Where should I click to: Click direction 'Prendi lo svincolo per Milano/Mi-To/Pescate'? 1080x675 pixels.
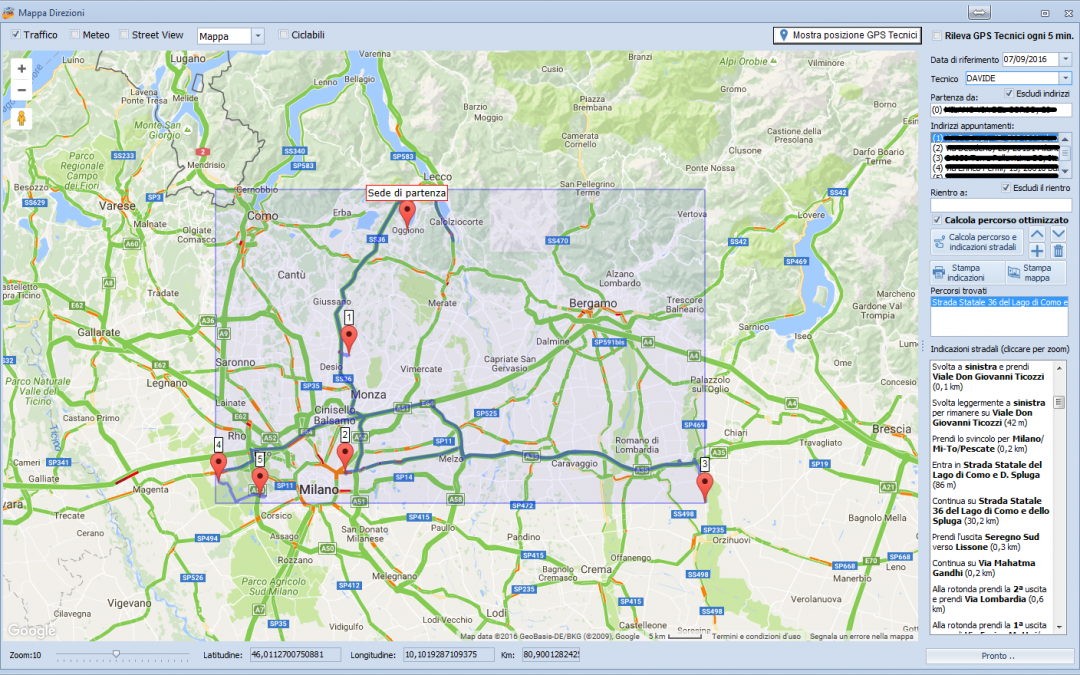[x=988, y=444]
